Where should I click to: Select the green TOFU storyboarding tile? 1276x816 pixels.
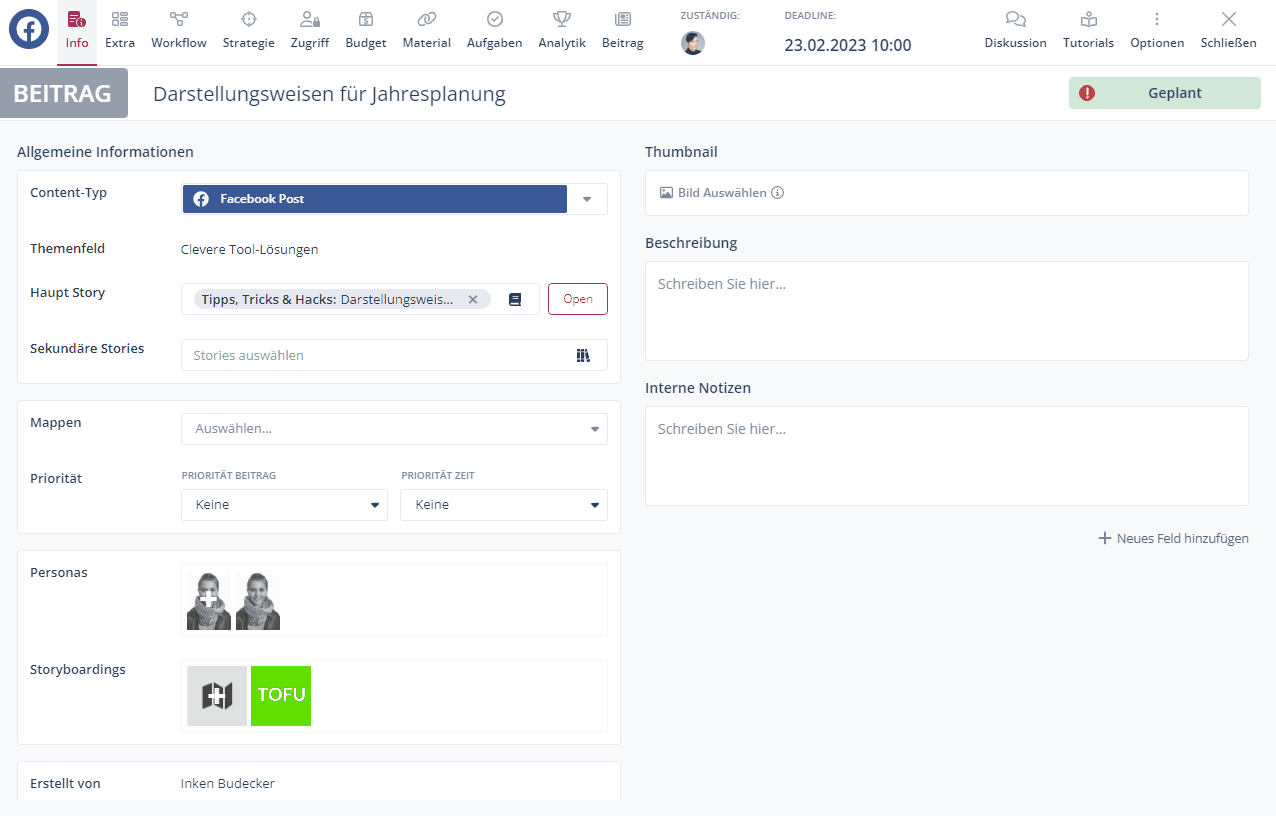[281, 696]
